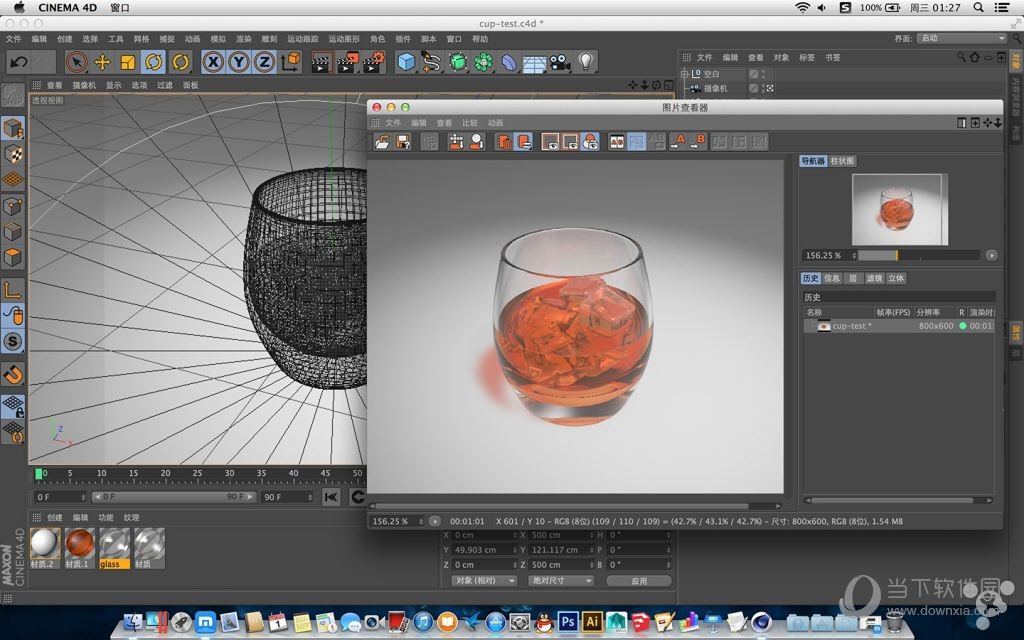Open viewport 摄像机 menu
This screenshot has width=1024, height=640.
84,85
